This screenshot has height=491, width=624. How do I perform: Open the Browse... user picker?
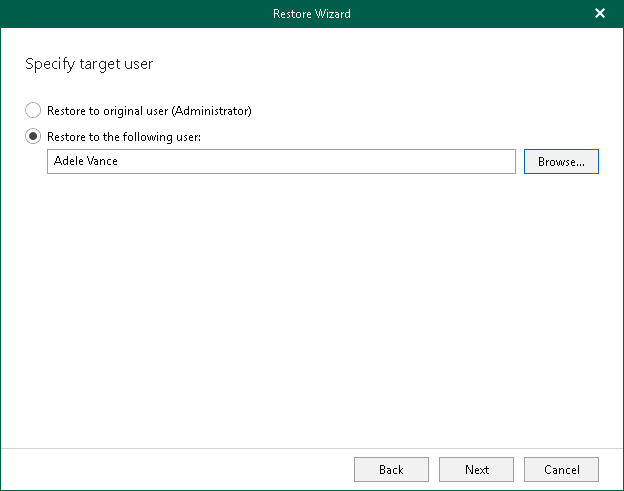(x=561, y=161)
